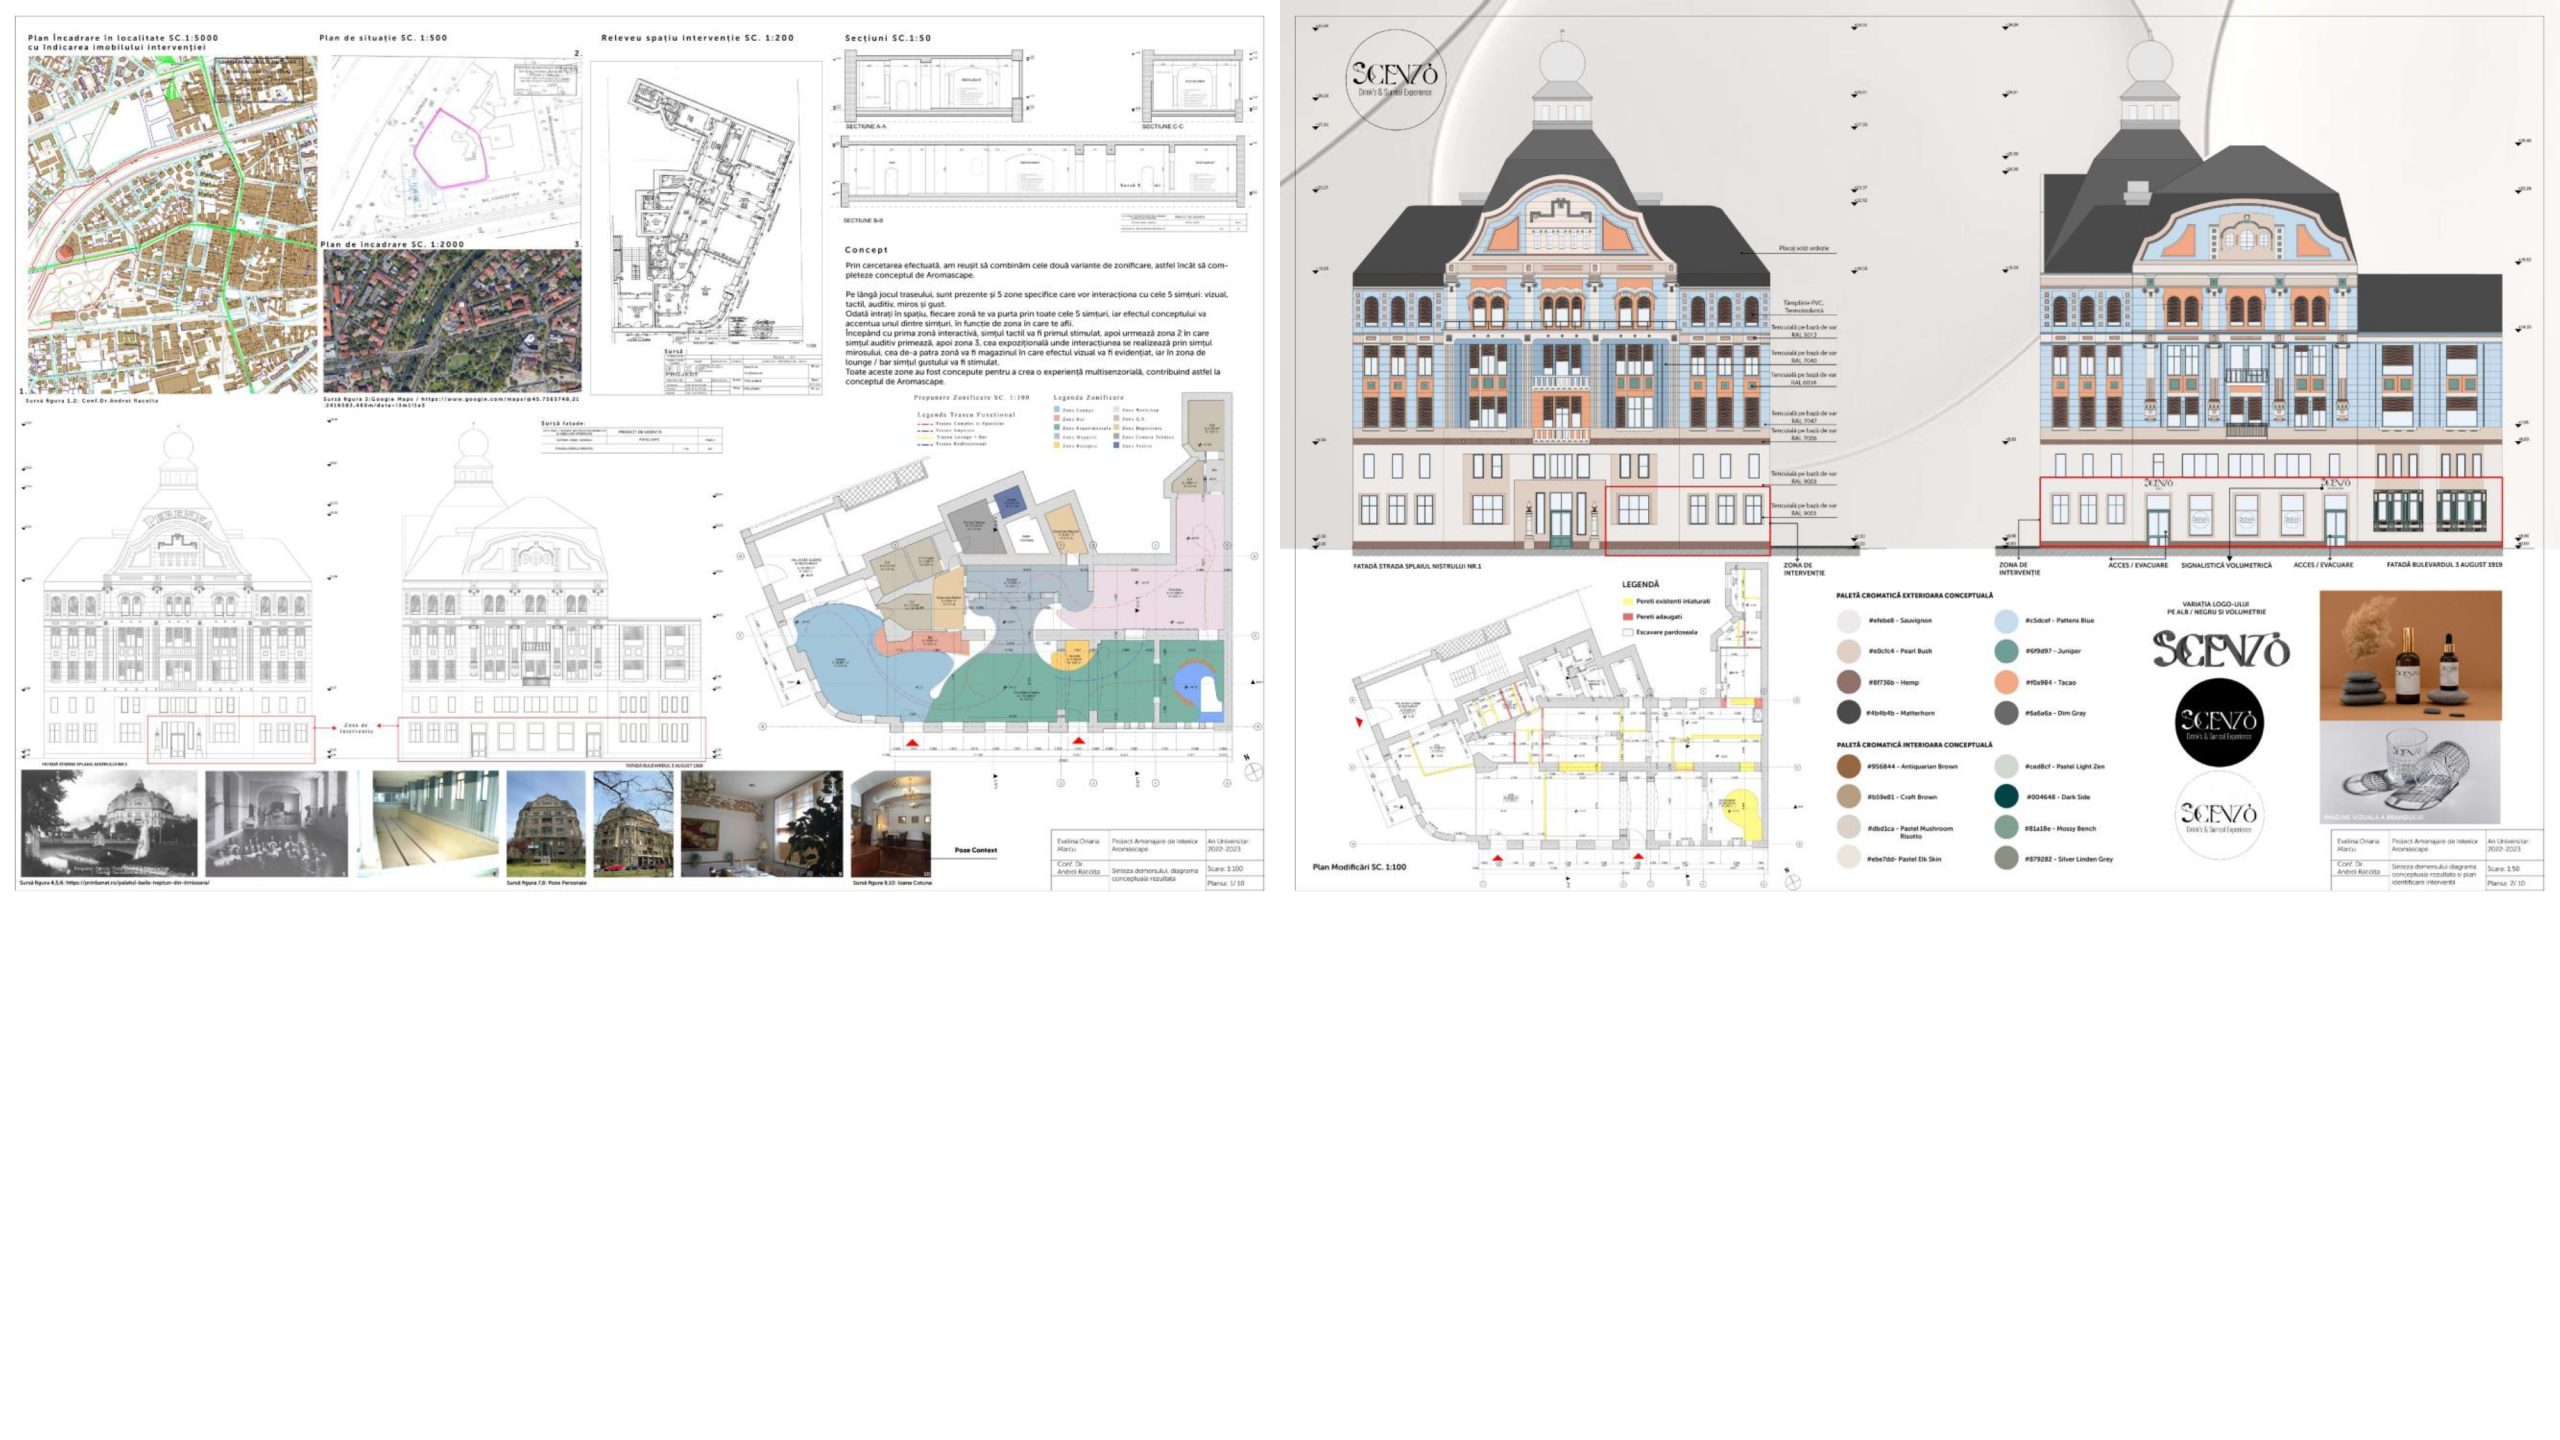Screen dimensions: 2560x1440
Task: Open the first building exterior color photo
Action: [546, 824]
